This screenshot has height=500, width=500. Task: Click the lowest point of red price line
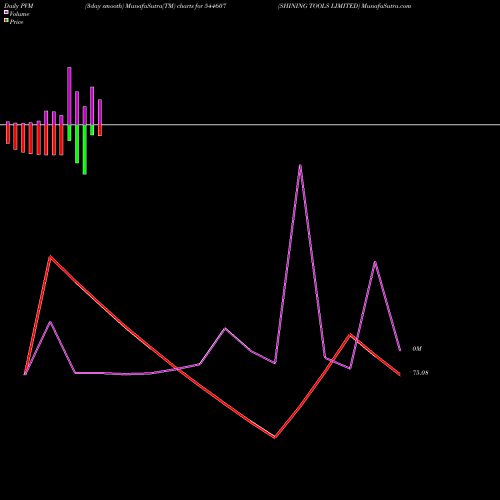pyautogui.click(x=275, y=437)
